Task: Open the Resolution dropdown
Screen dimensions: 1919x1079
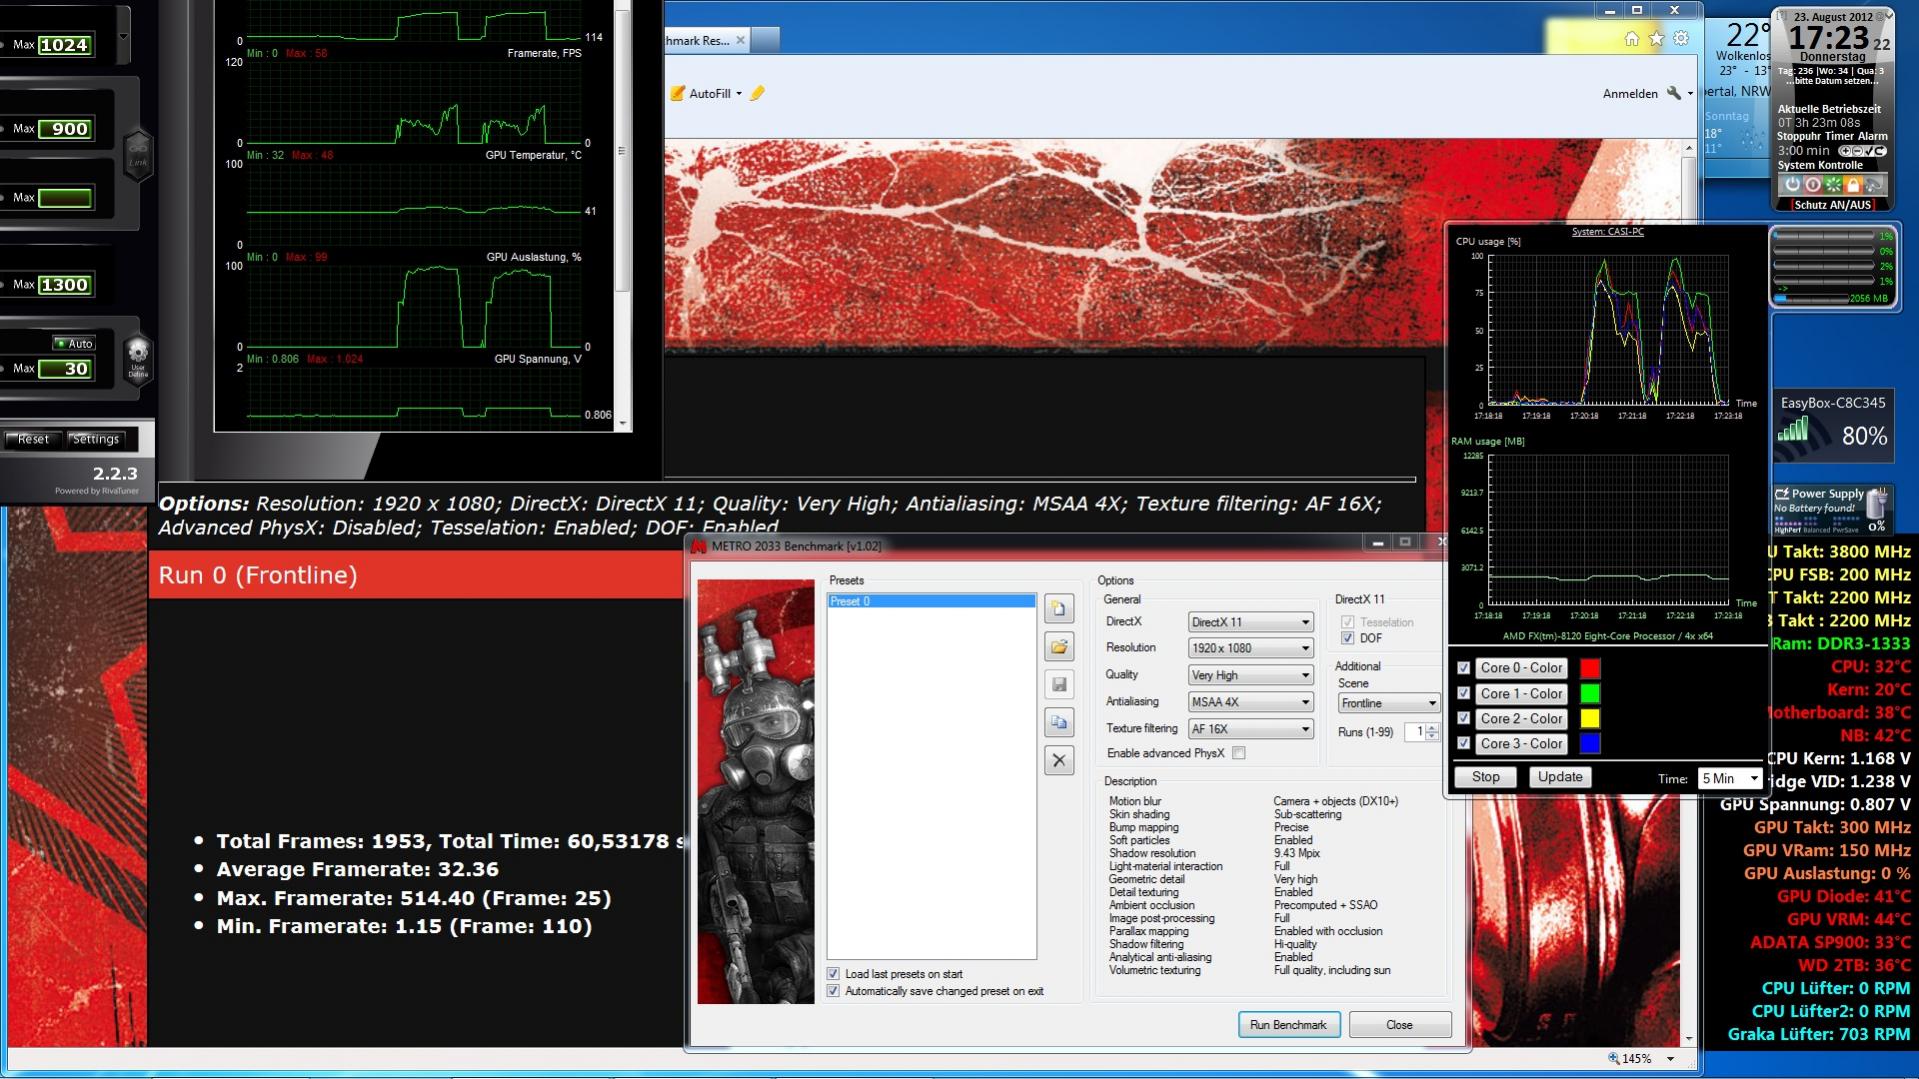Action: tap(1250, 648)
